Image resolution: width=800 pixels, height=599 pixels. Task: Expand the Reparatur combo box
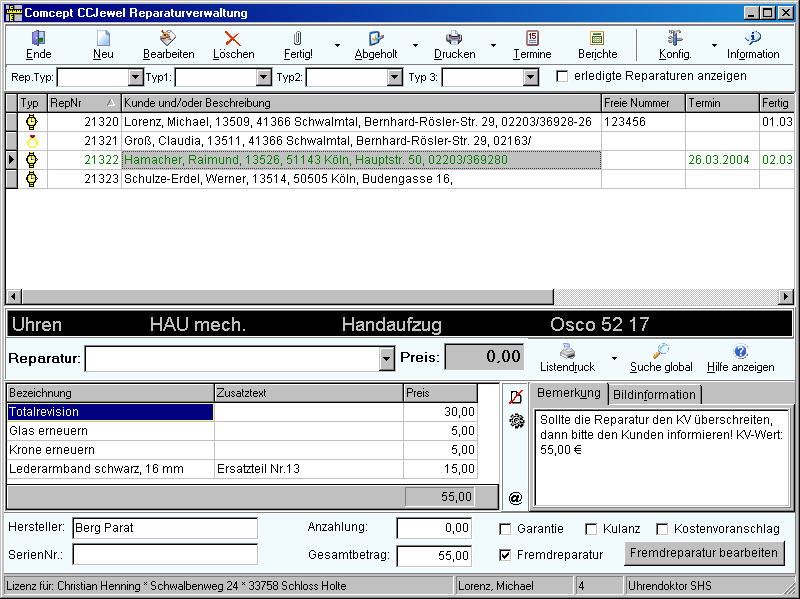point(387,359)
